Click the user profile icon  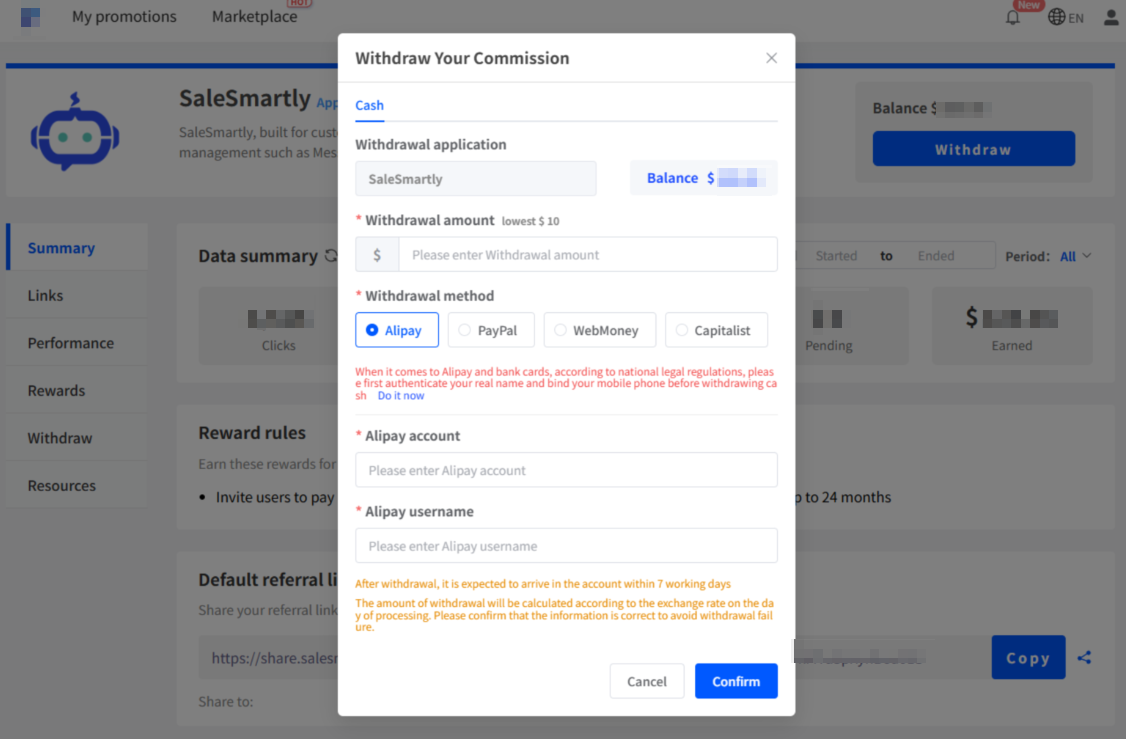pyautogui.click(x=1111, y=17)
